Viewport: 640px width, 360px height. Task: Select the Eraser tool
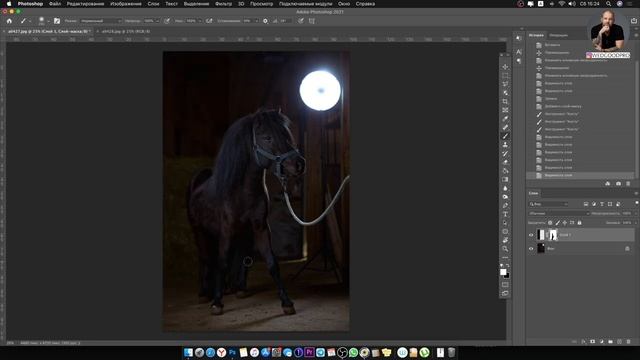tap(505, 162)
